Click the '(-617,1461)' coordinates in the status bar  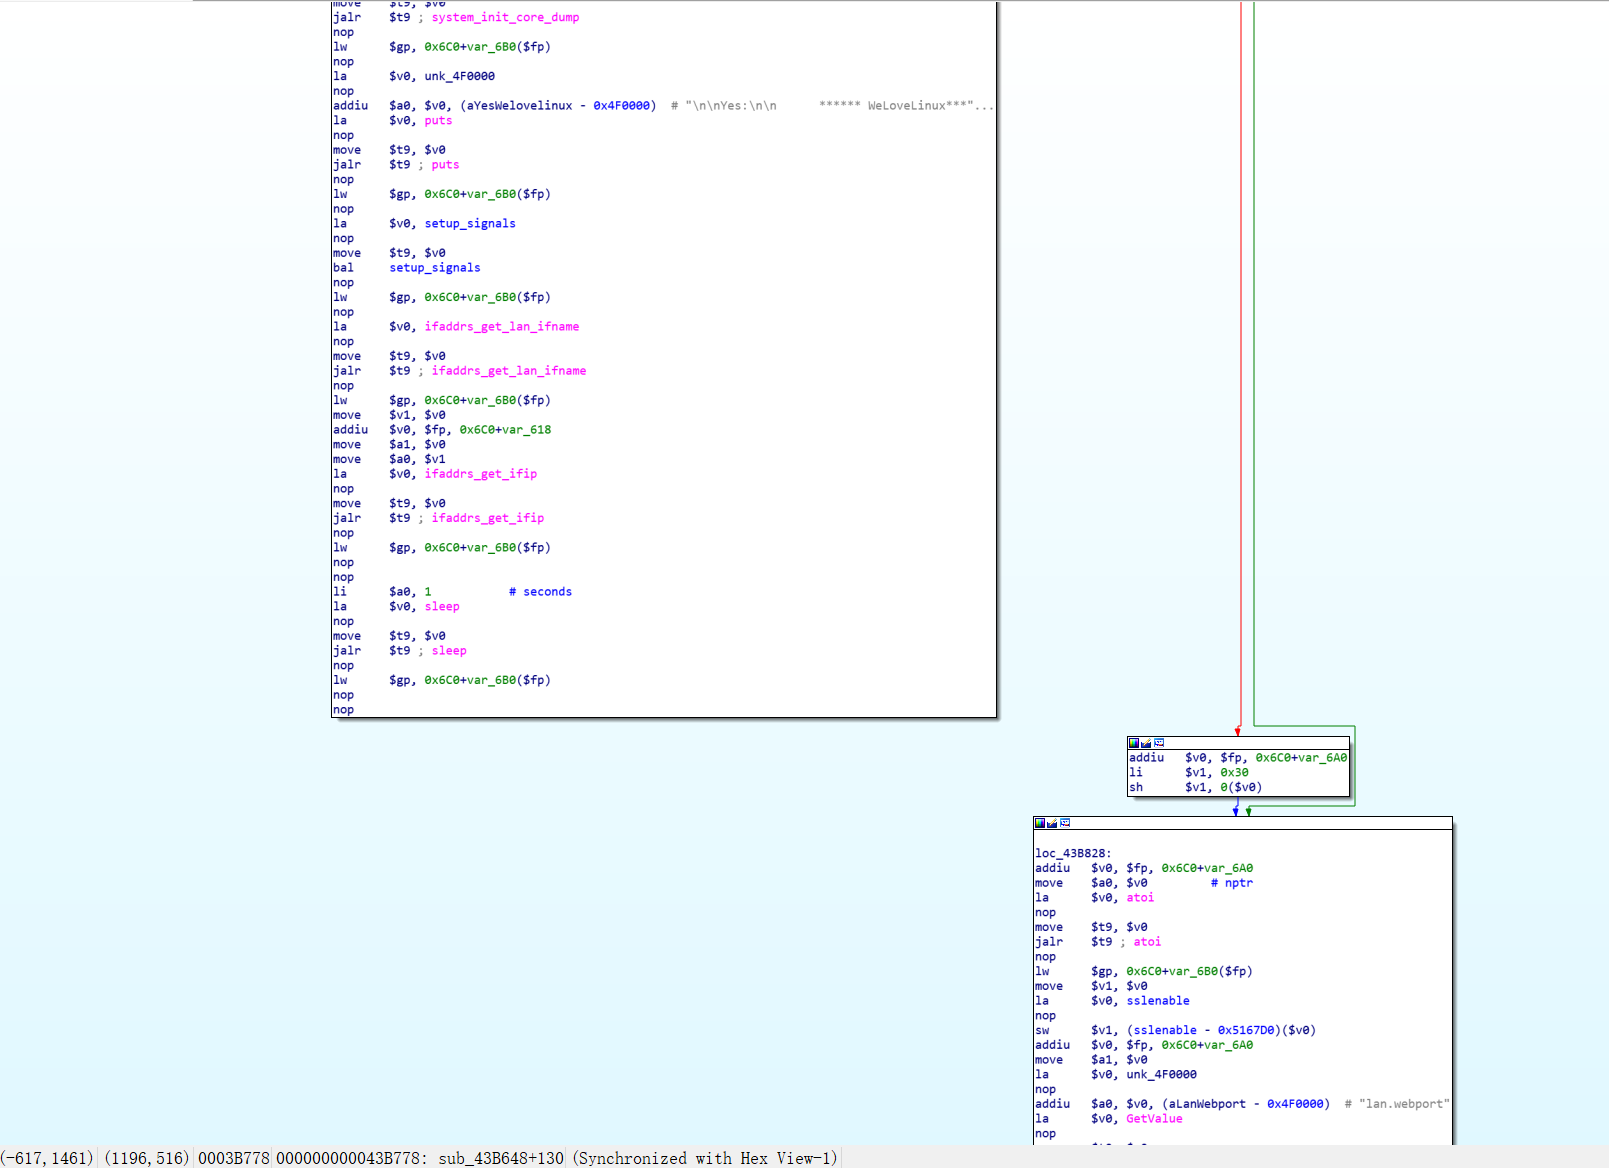[x=47, y=1158]
